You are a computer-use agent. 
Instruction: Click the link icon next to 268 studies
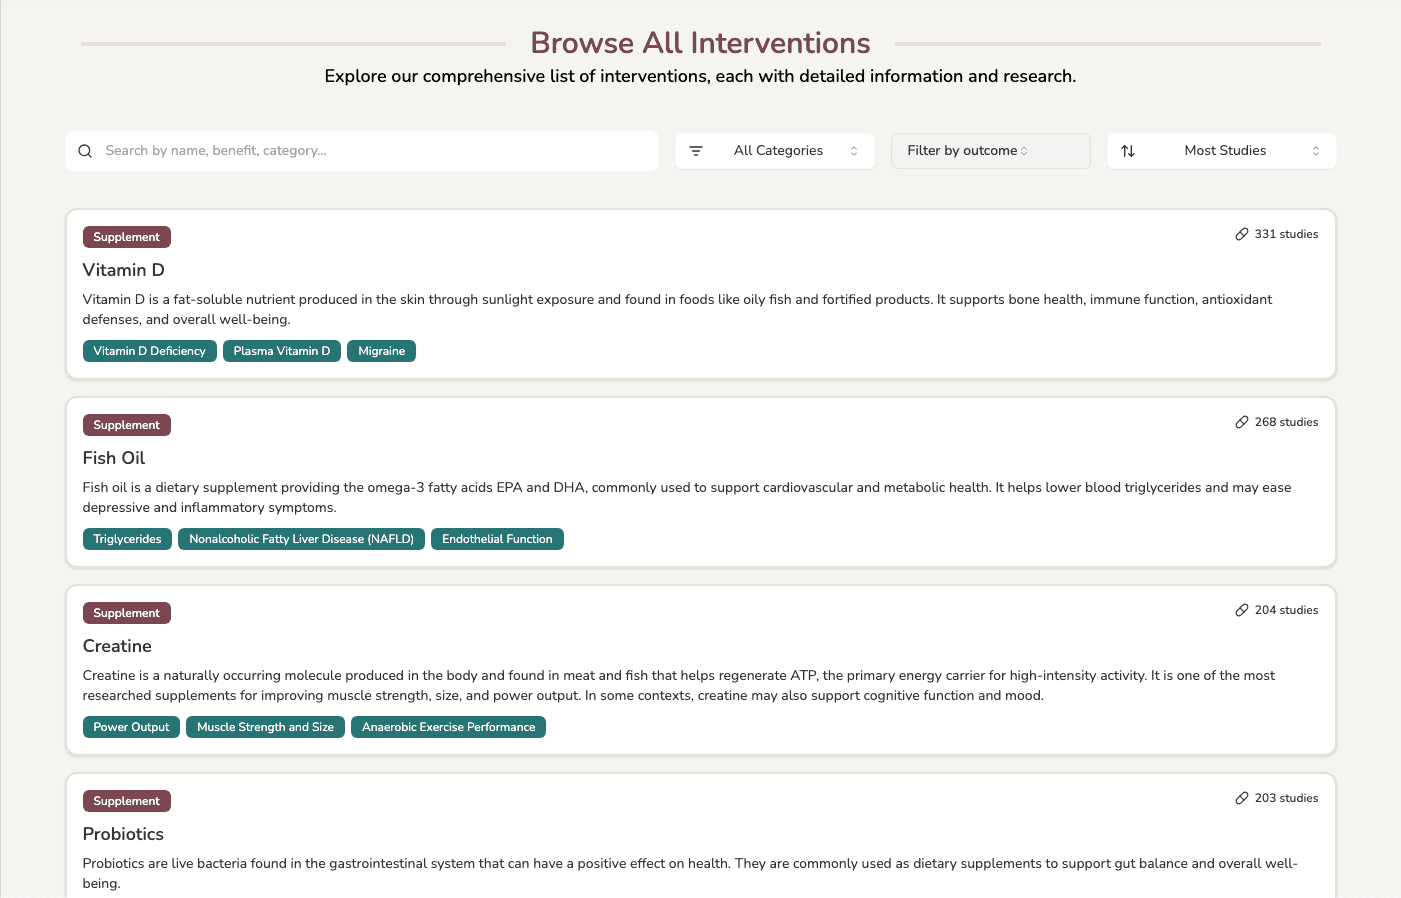click(1242, 422)
